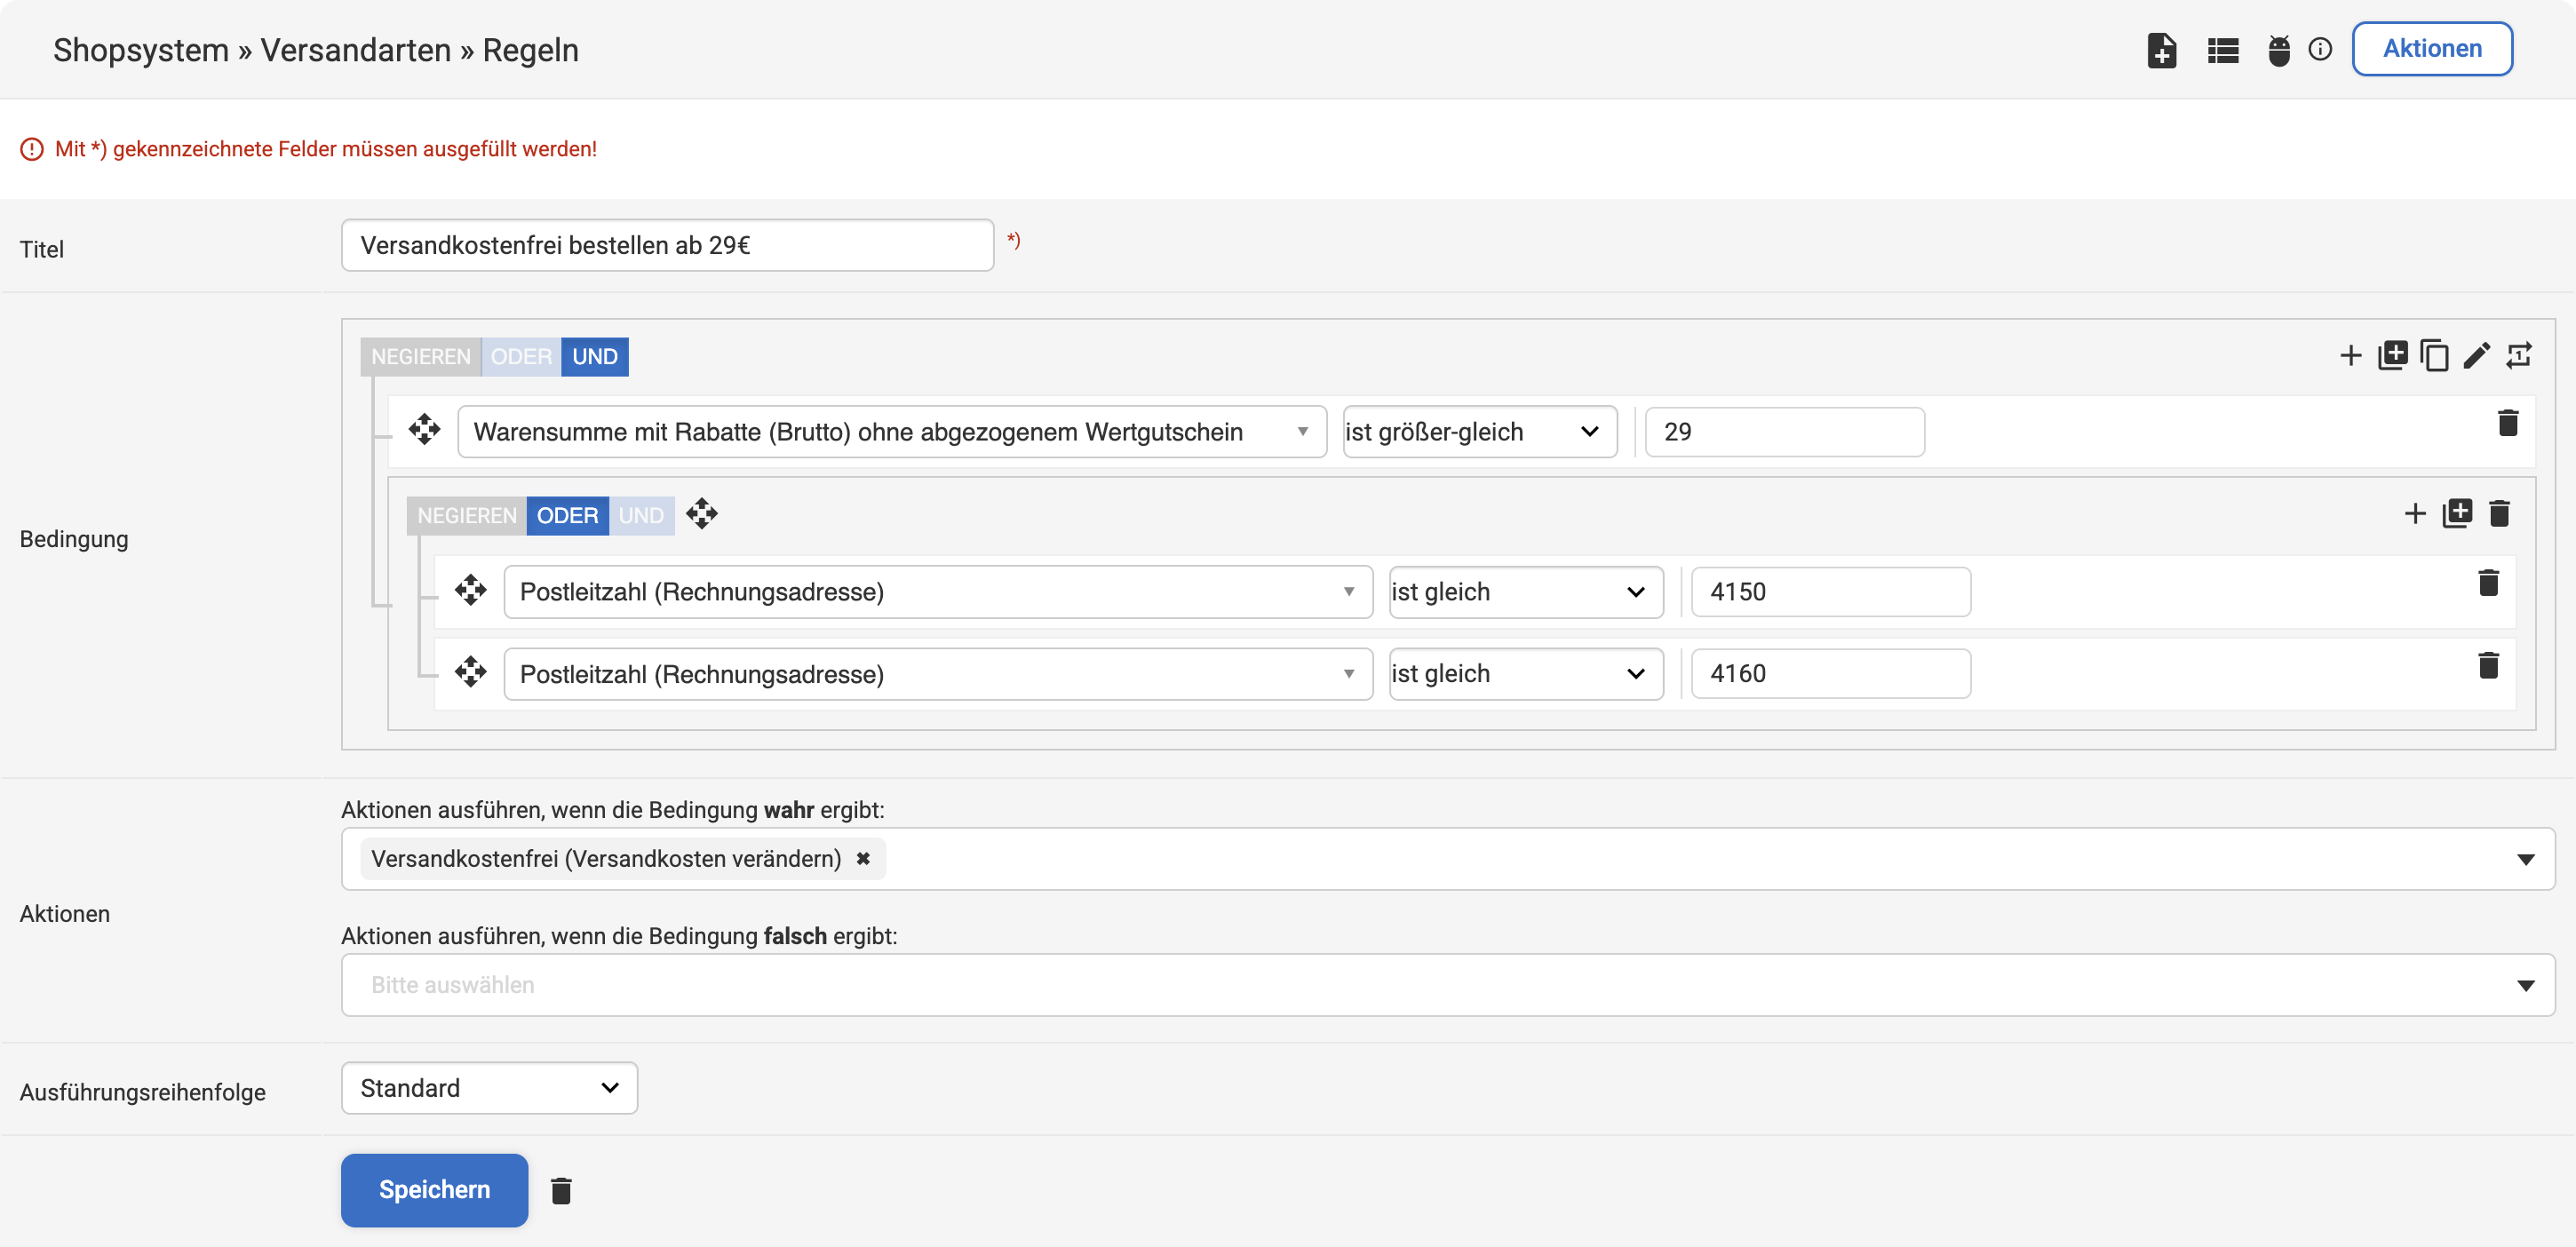This screenshot has height=1247, width=2576.
Task: Switch top-level group to ODER
Action: pyautogui.click(x=521, y=357)
